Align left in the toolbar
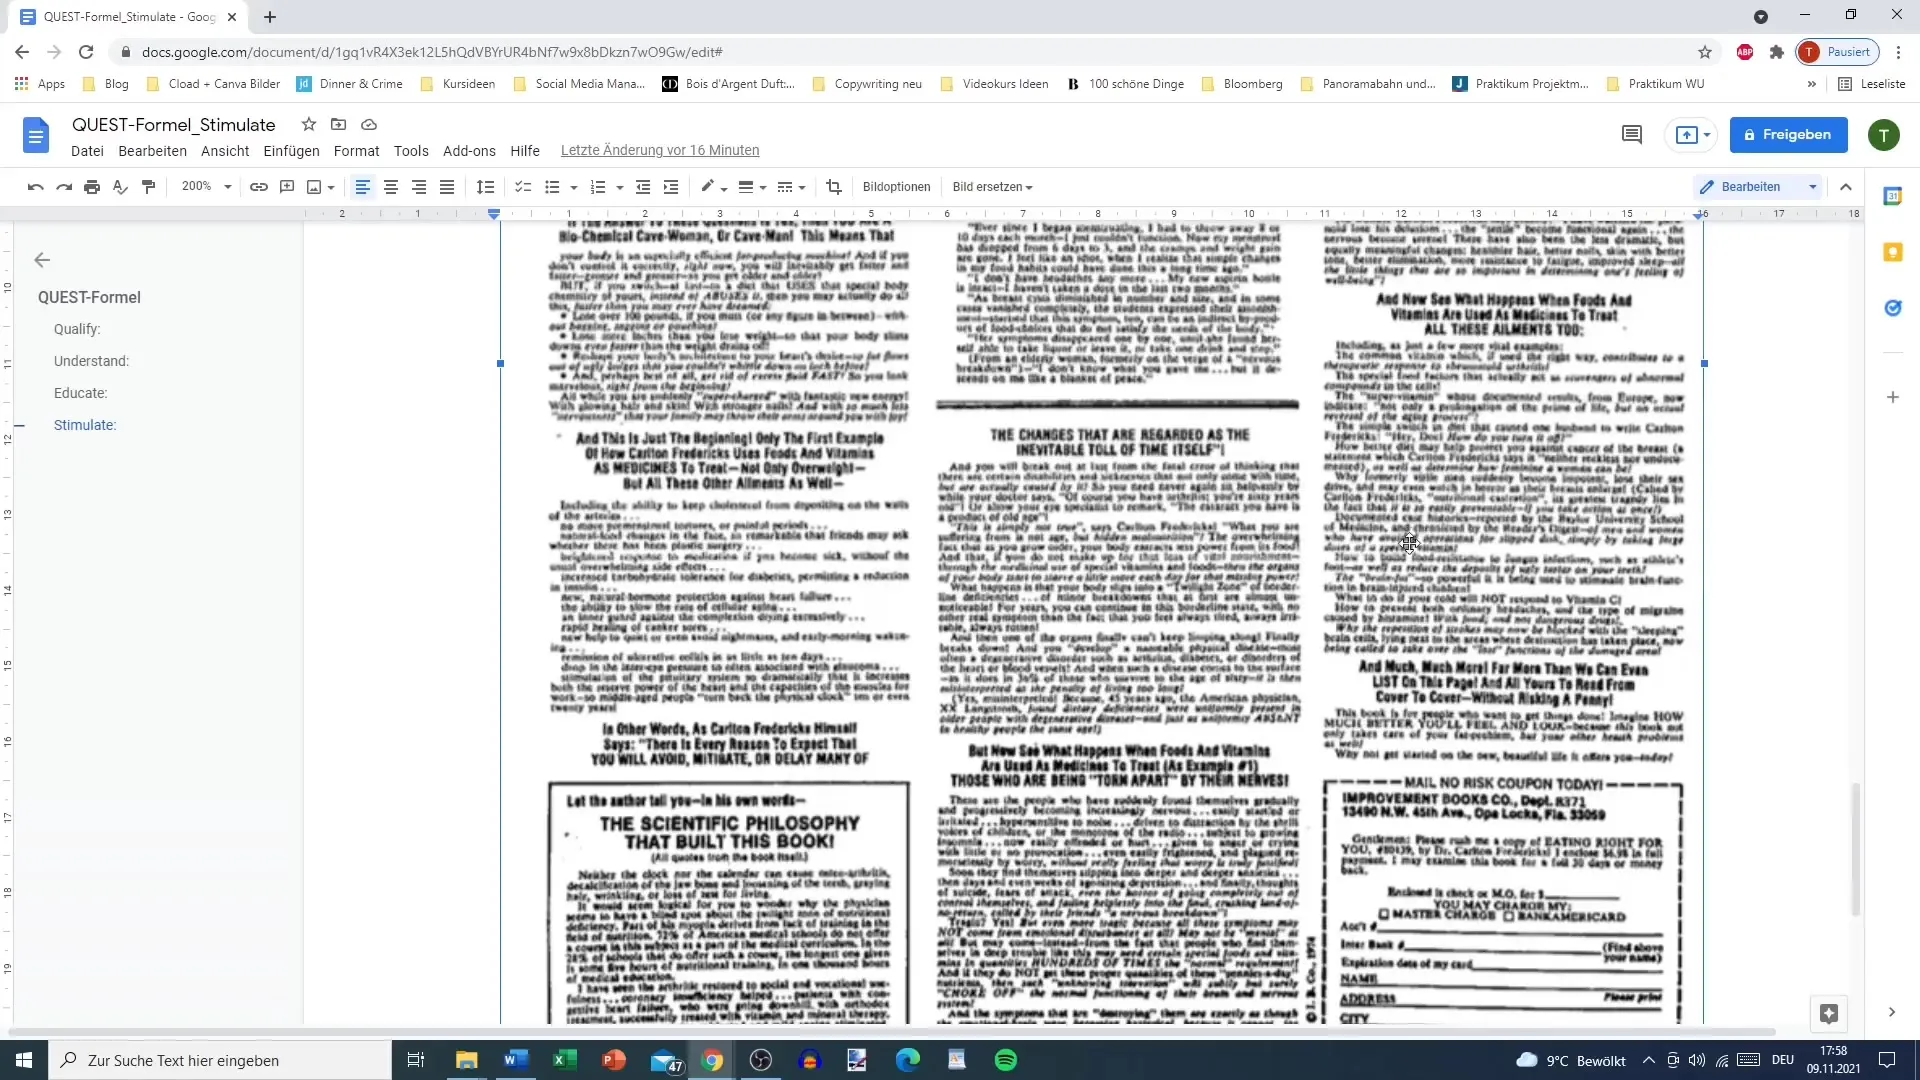The height and width of the screenshot is (1080, 1920). tap(363, 187)
